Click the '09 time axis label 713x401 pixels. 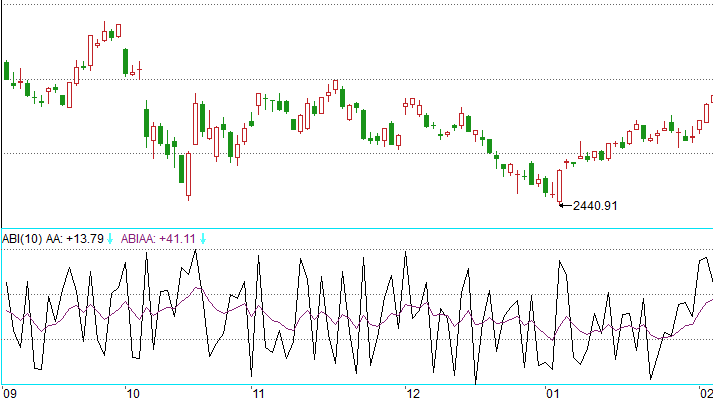coord(10,393)
